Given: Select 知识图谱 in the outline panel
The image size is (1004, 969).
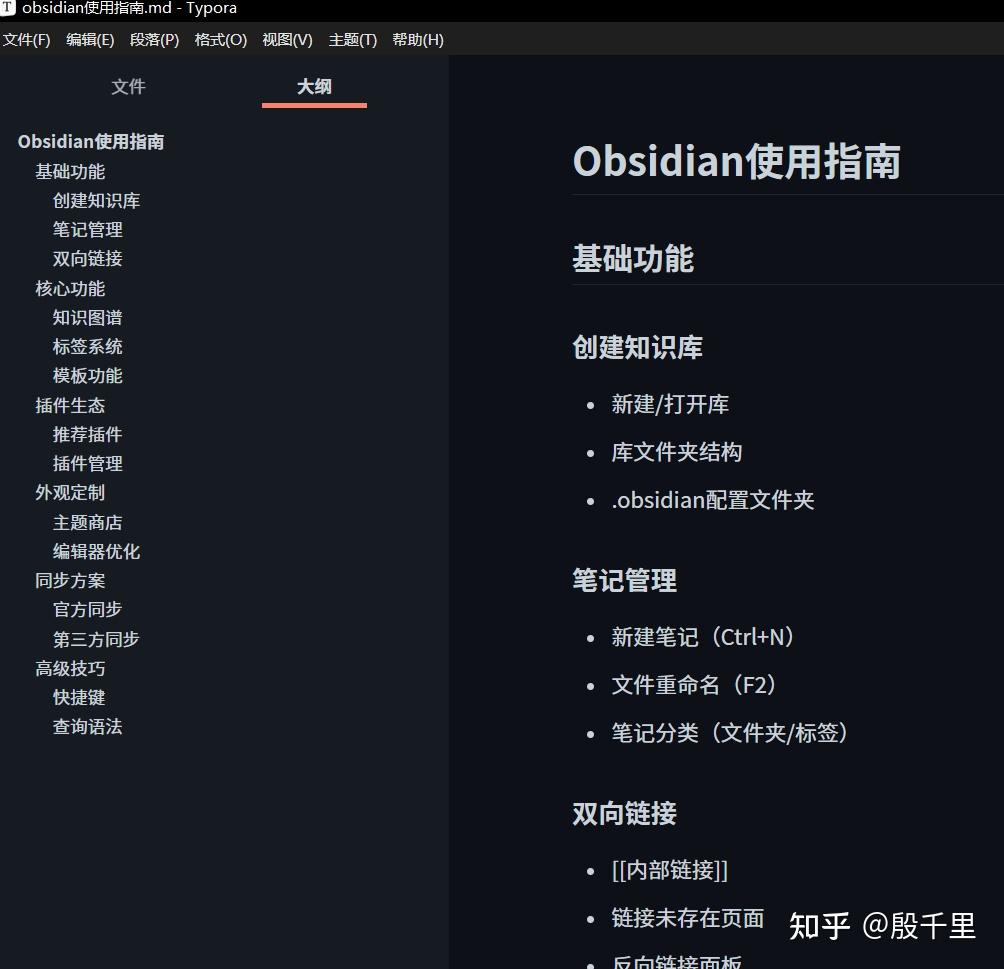Looking at the screenshot, I should 87,317.
